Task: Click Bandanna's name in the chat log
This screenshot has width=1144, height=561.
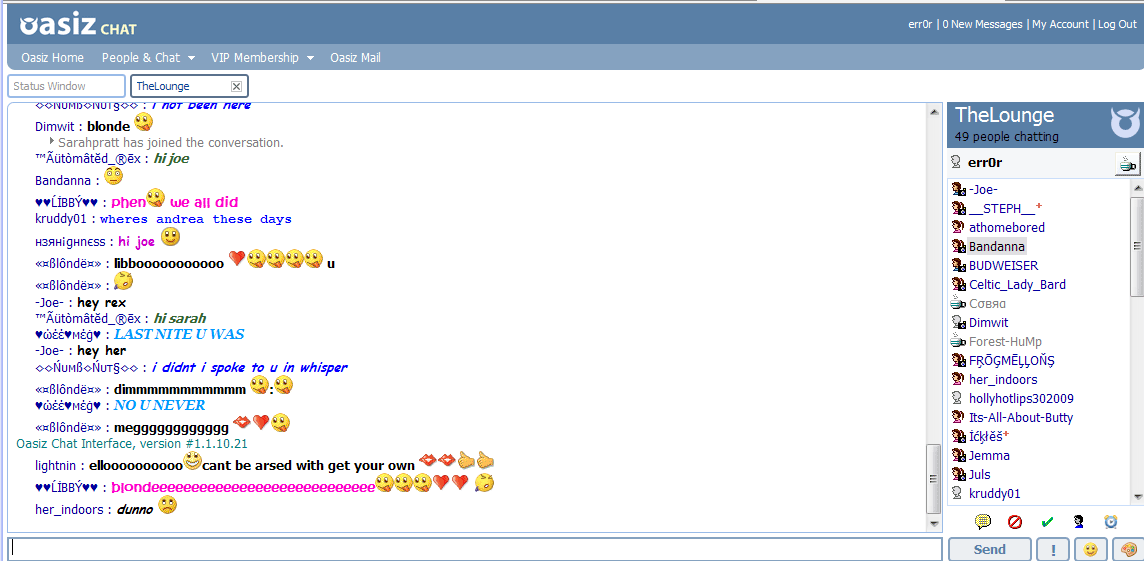Action: pos(63,179)
